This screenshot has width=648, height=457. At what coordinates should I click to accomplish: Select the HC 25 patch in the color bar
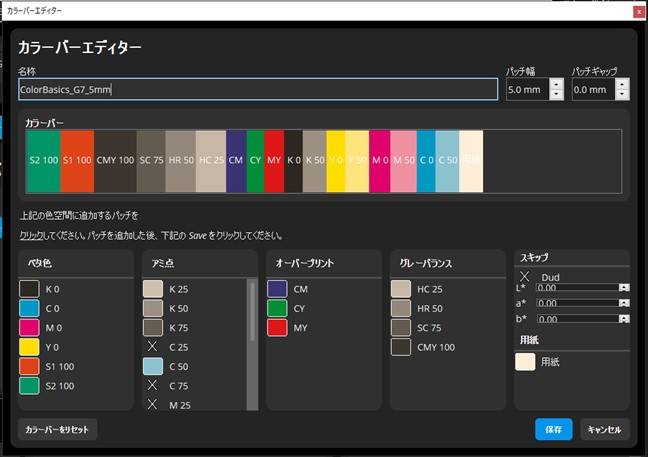(211, 161)
